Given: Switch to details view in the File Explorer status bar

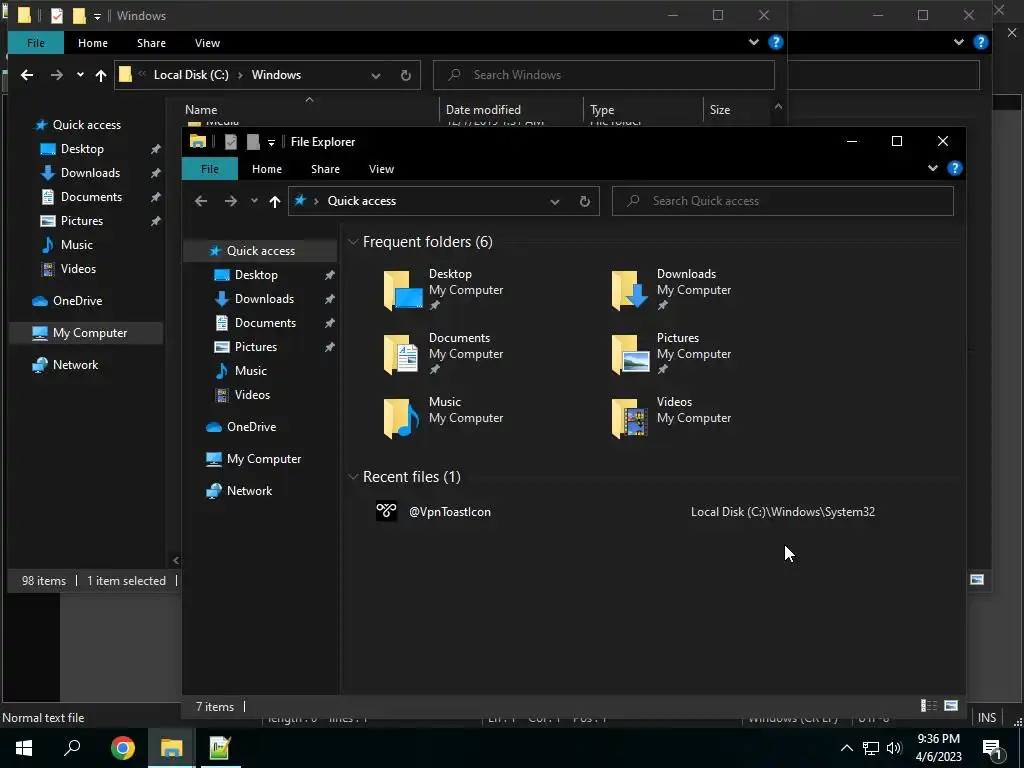Looking at the screenshot, I should pos(929,705).
